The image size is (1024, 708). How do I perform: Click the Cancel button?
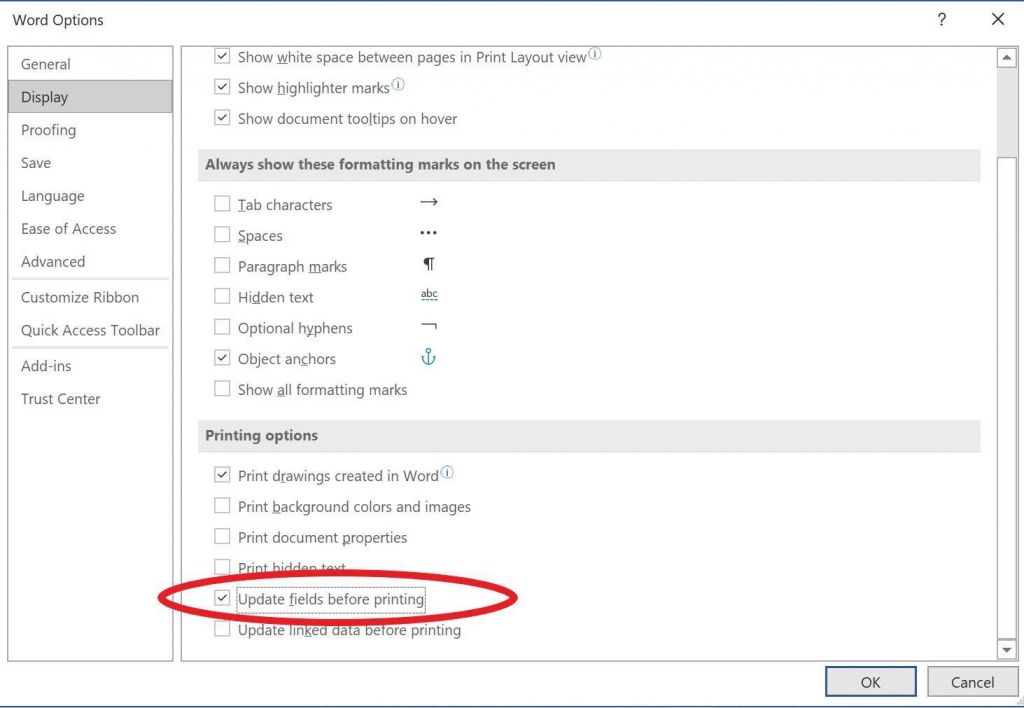[x=972, y=681]
